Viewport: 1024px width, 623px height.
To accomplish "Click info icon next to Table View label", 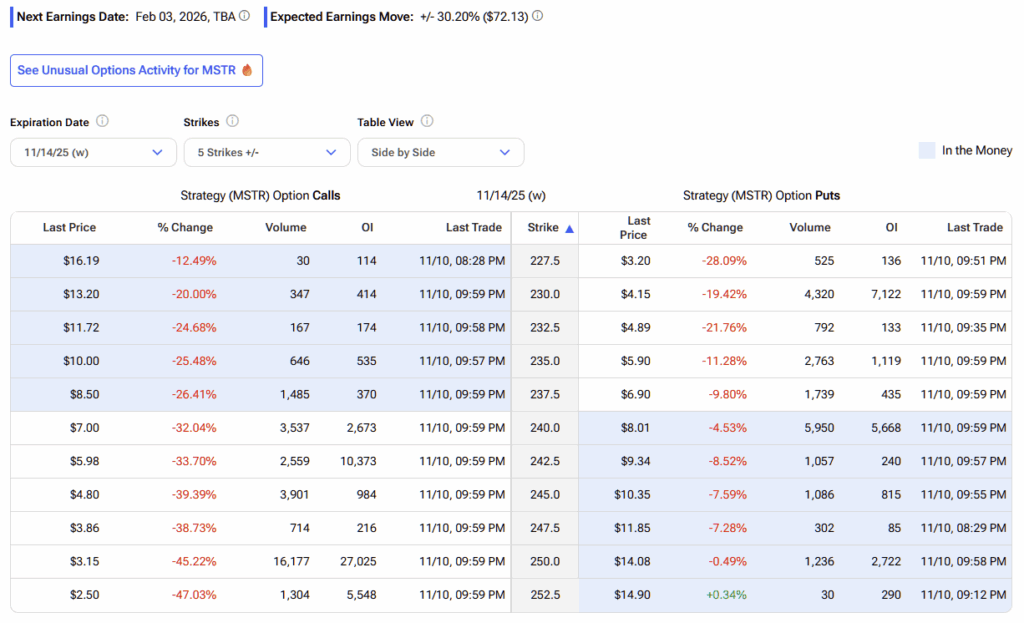I will tap(427, 122).
